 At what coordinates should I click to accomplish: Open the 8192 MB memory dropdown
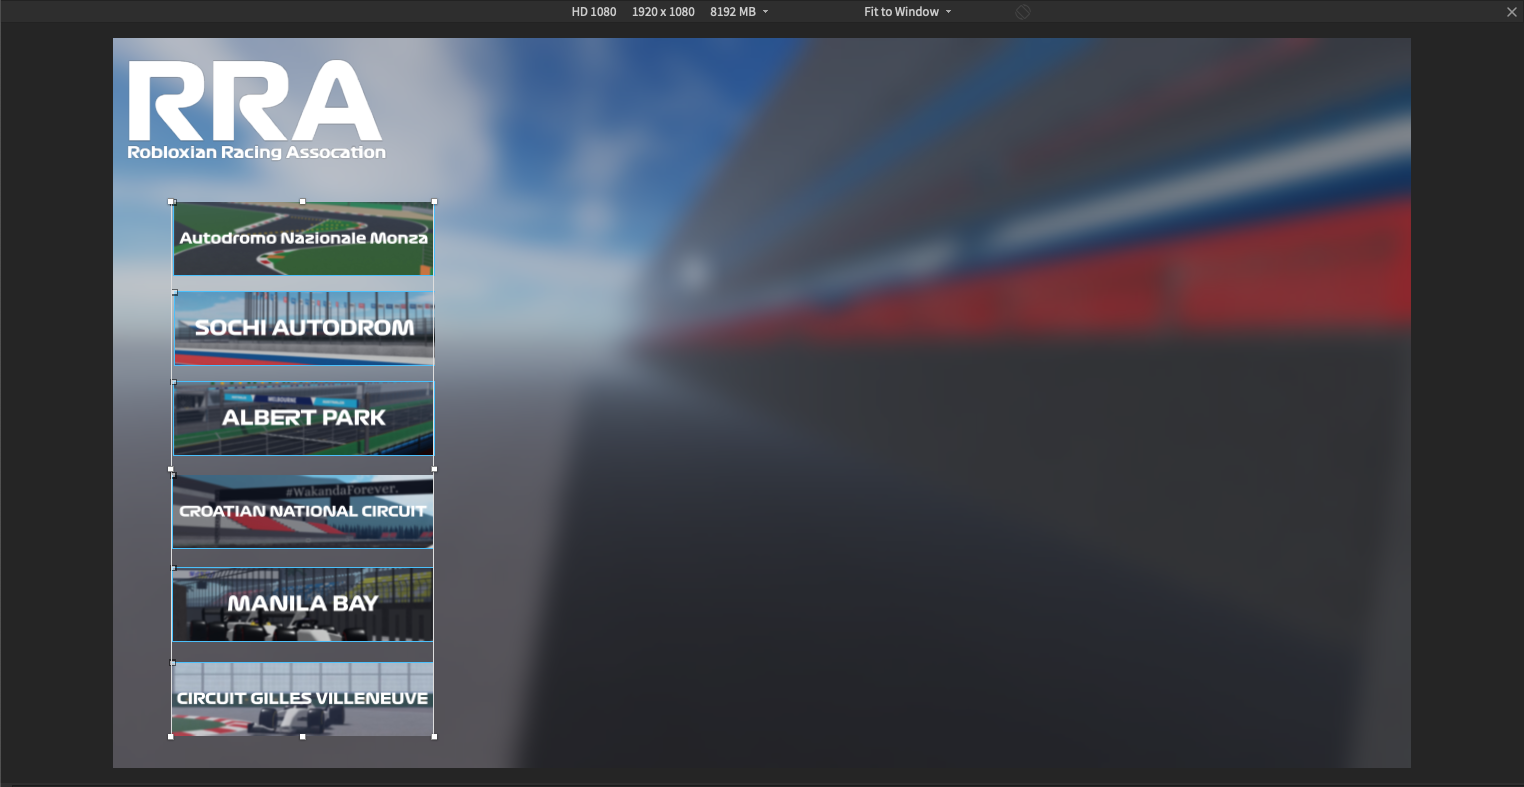[739, 12]
